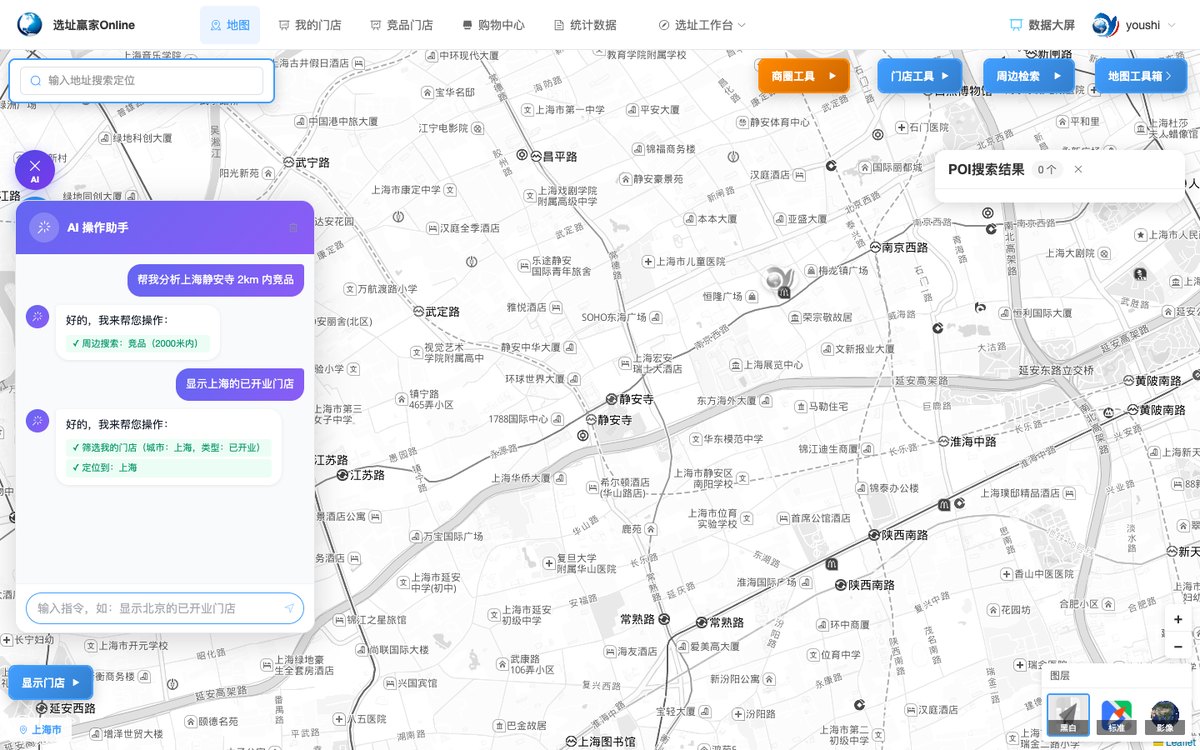The width and height of the screenshot is (1200, 750).
Task: Expand the 显示门店 dropdown button
Action: coord(50,682)
